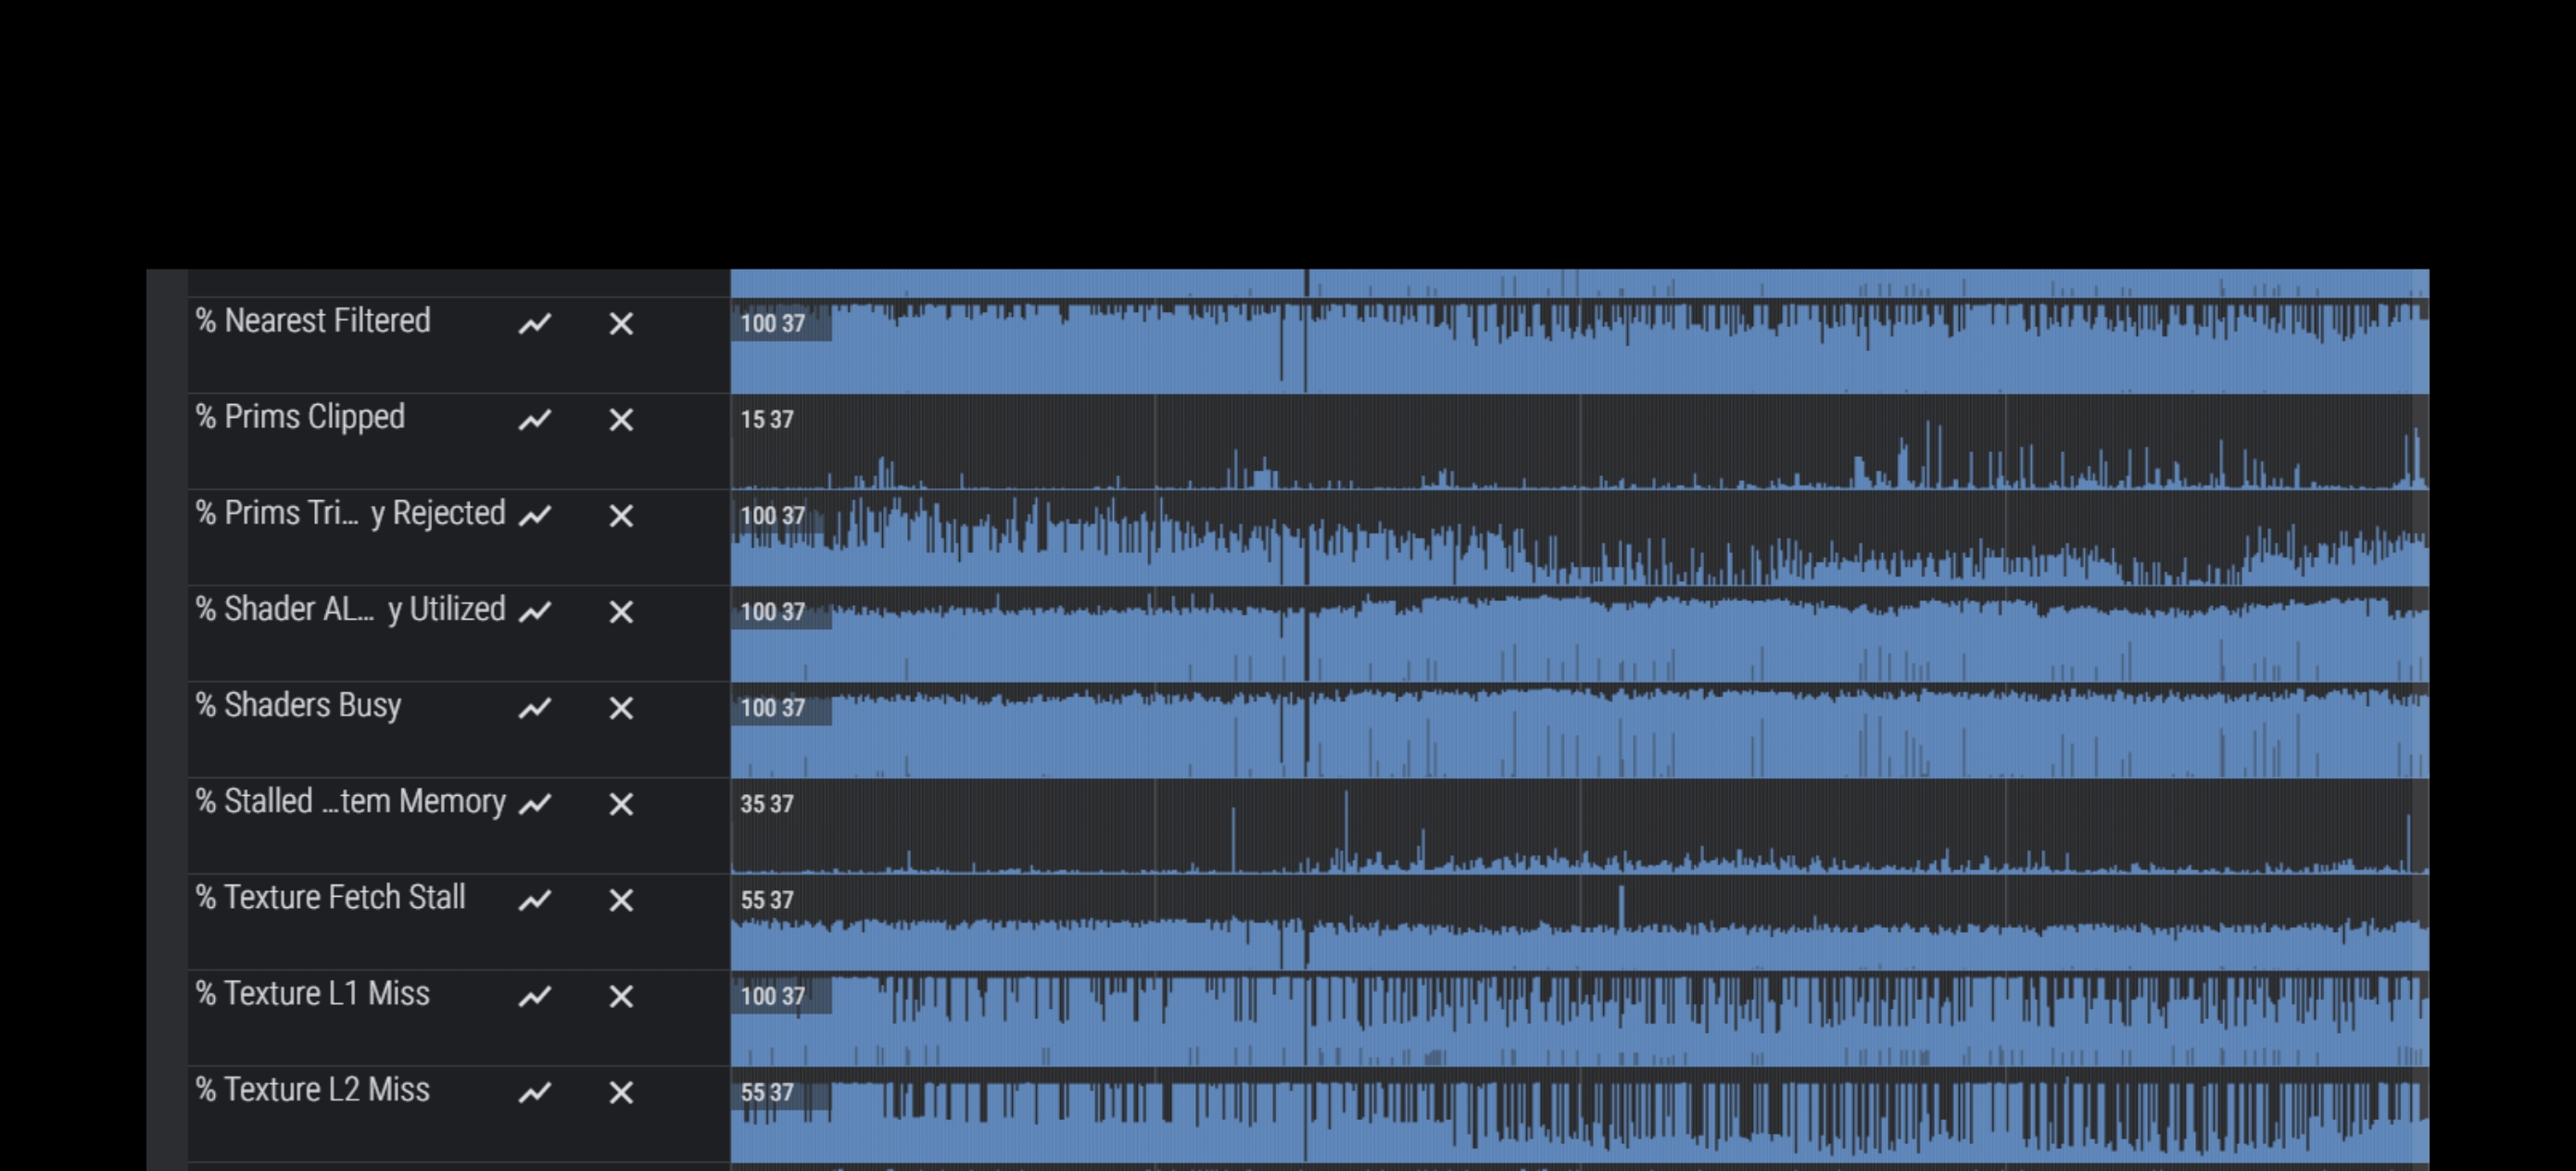Click the graph icon next to % Shaders Busy
This screenshot has height=1171, width=2576.
point(535,708)
